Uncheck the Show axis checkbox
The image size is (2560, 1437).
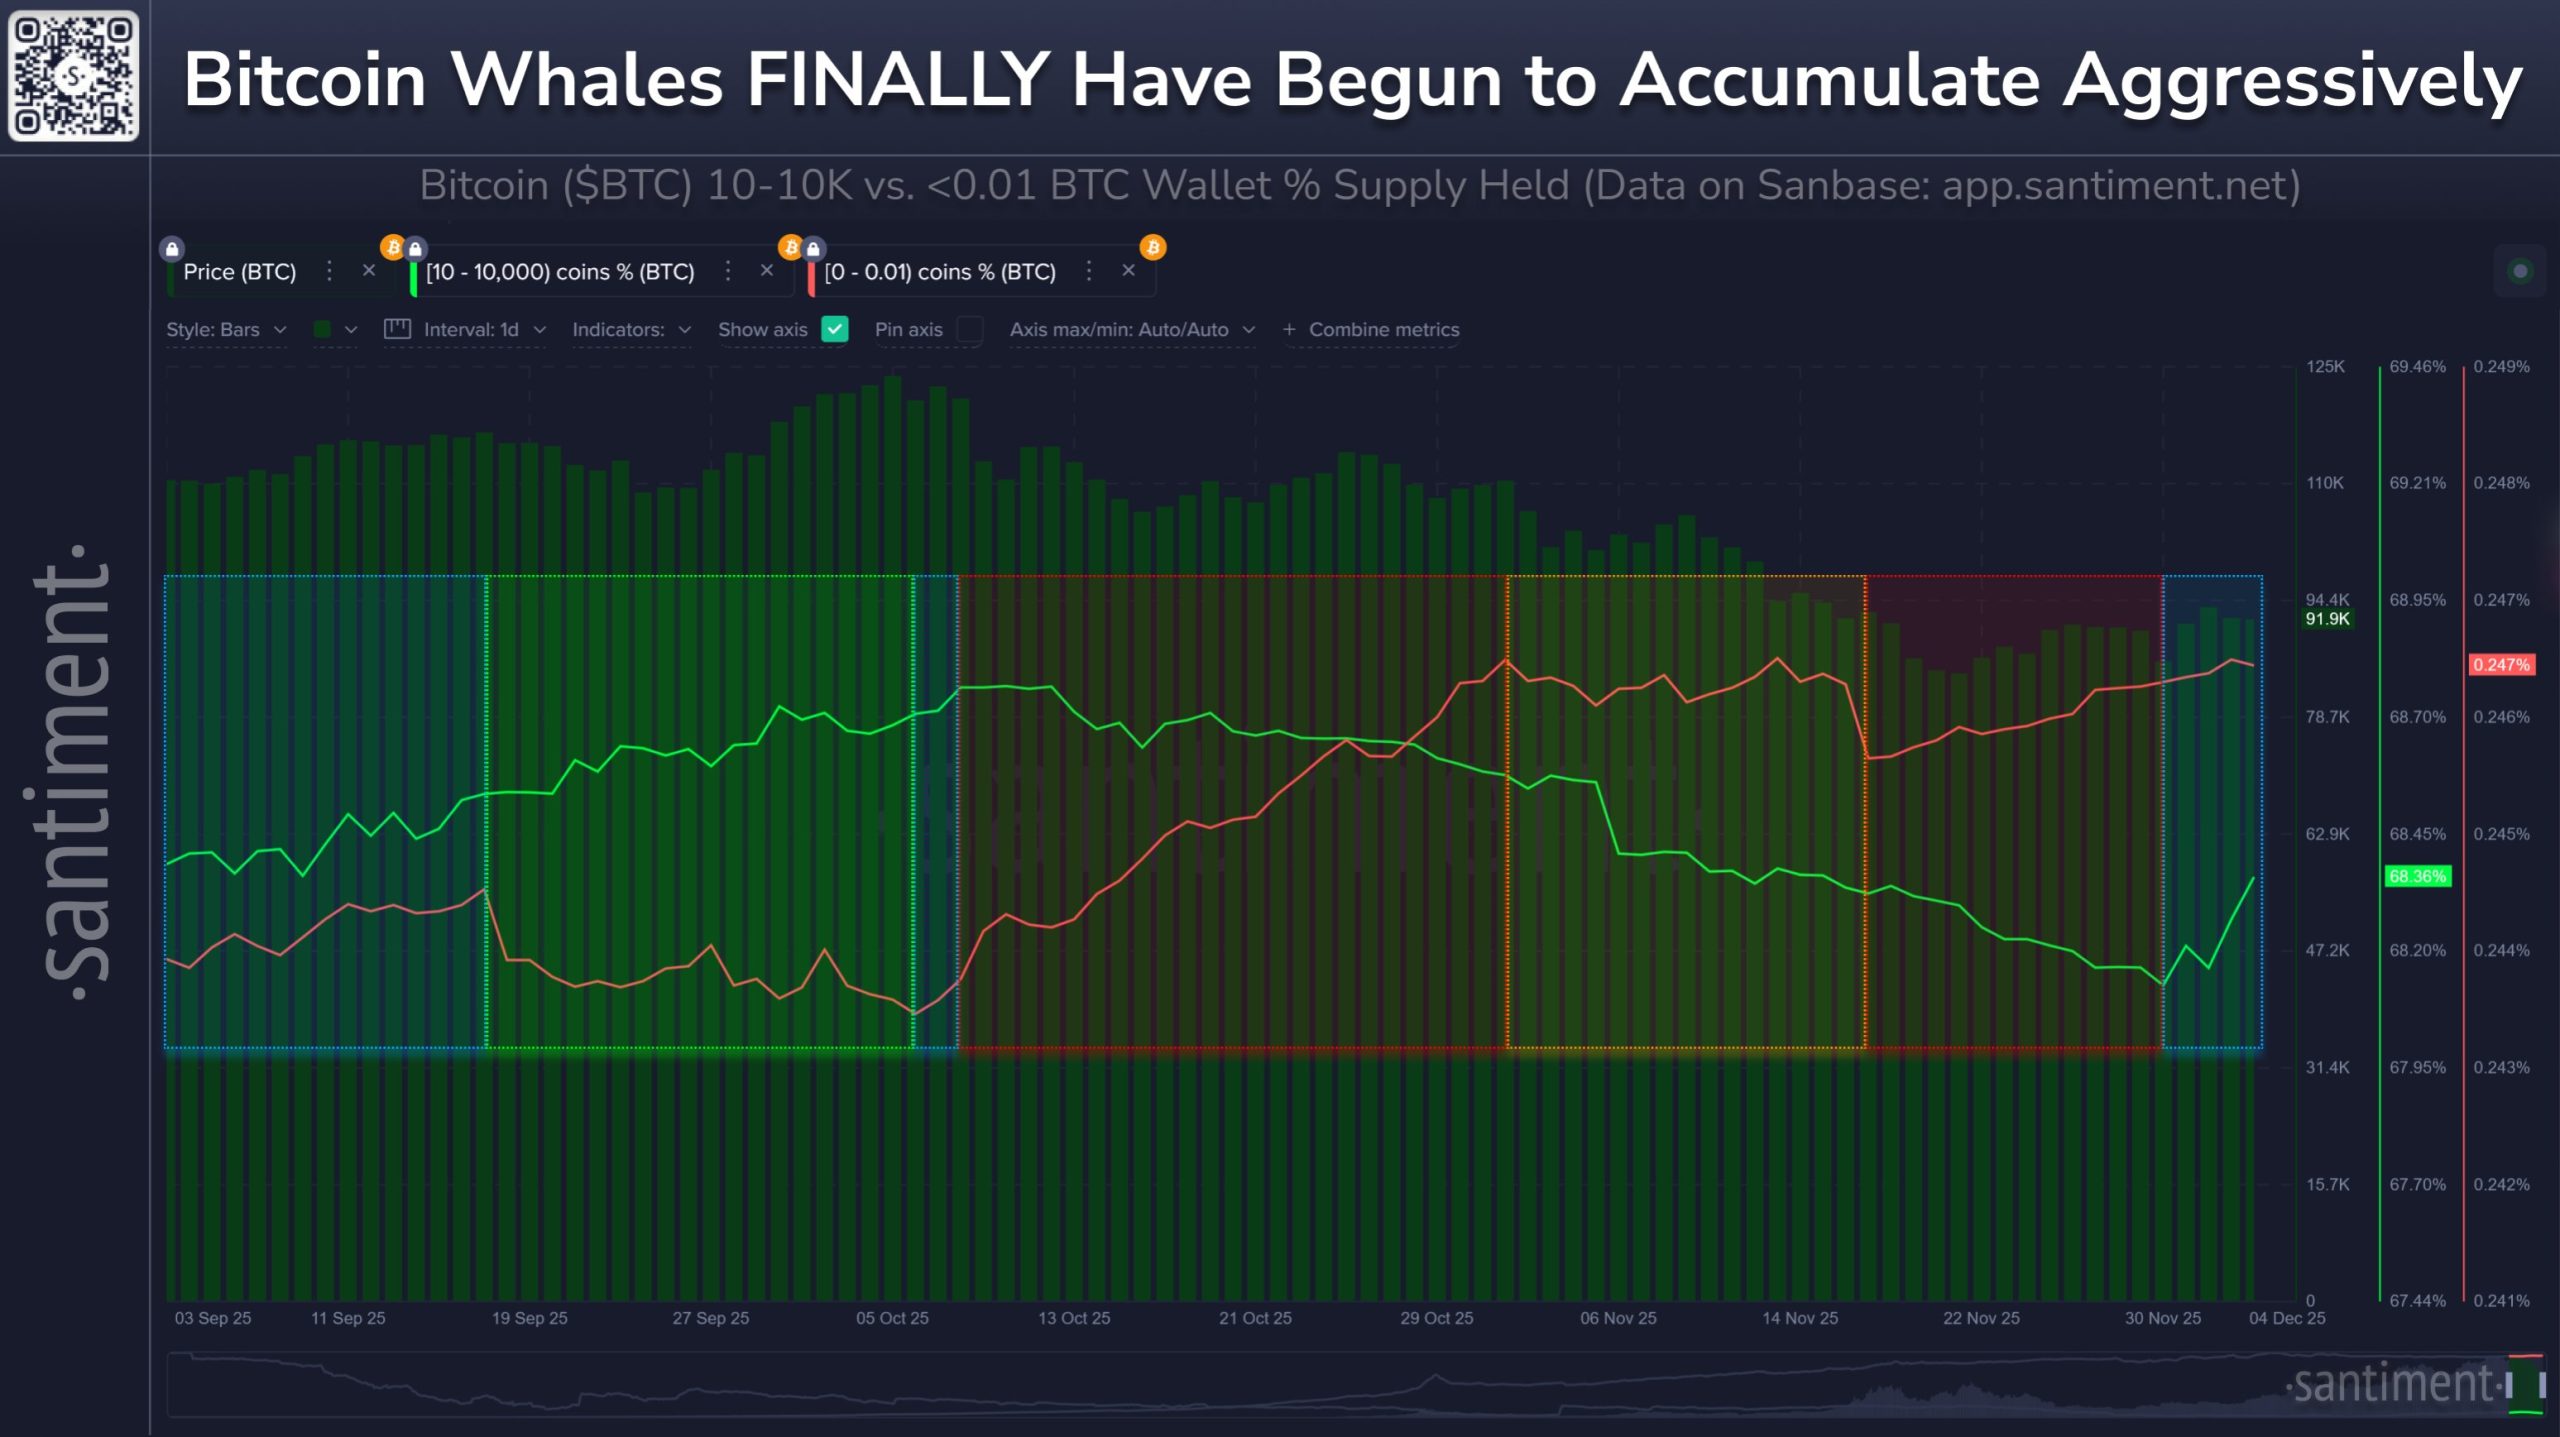(836, 329)
